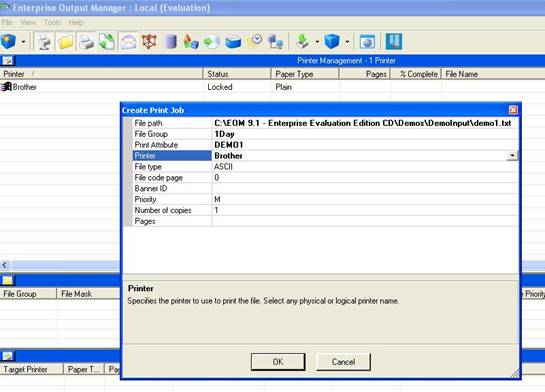Open dropdown arrow beside green download icon
Screen dimensions: 545x392
pyautogui.click(x=317, y=42)
